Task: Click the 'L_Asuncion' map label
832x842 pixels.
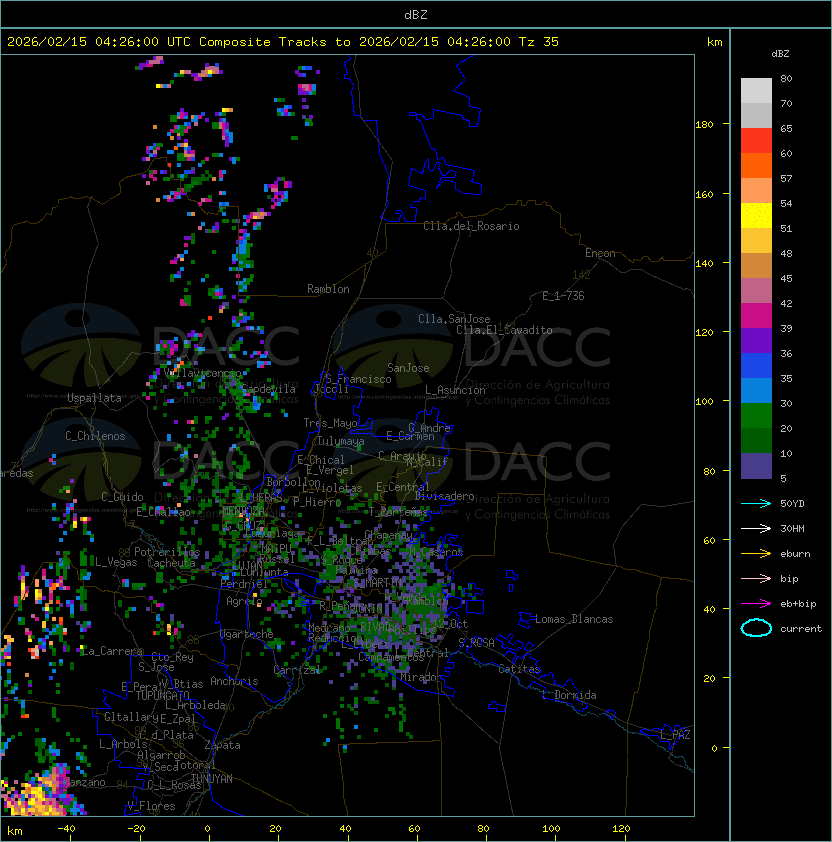Action: point(455,390)
